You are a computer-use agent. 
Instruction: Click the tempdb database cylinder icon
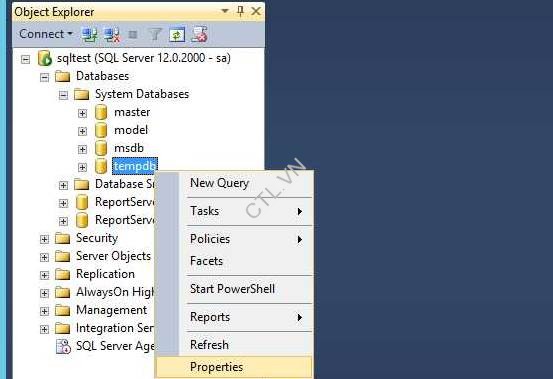coord(101,166)
